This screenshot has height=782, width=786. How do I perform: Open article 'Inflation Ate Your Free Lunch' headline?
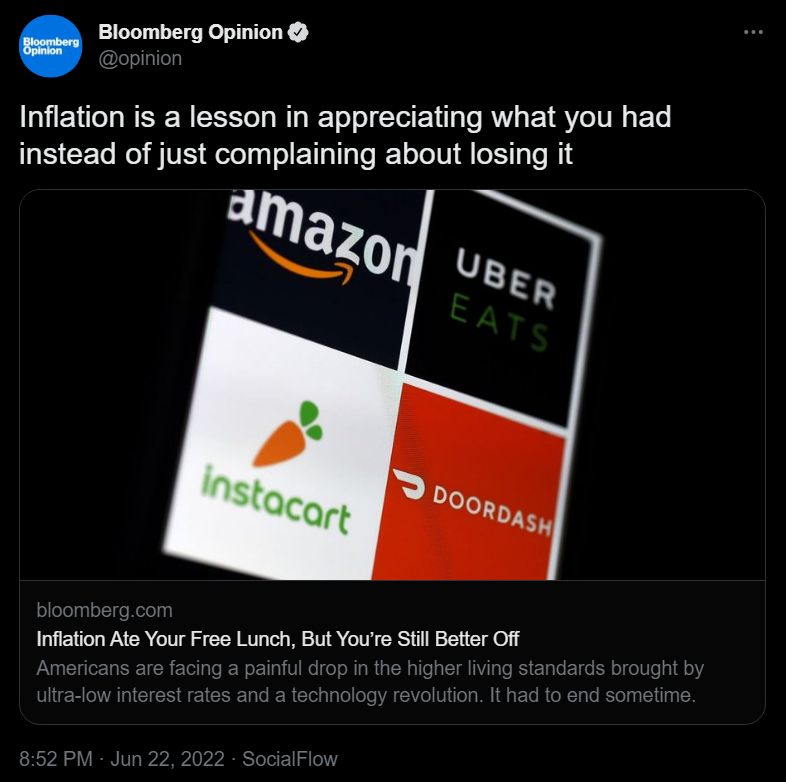tap(278, 638)
